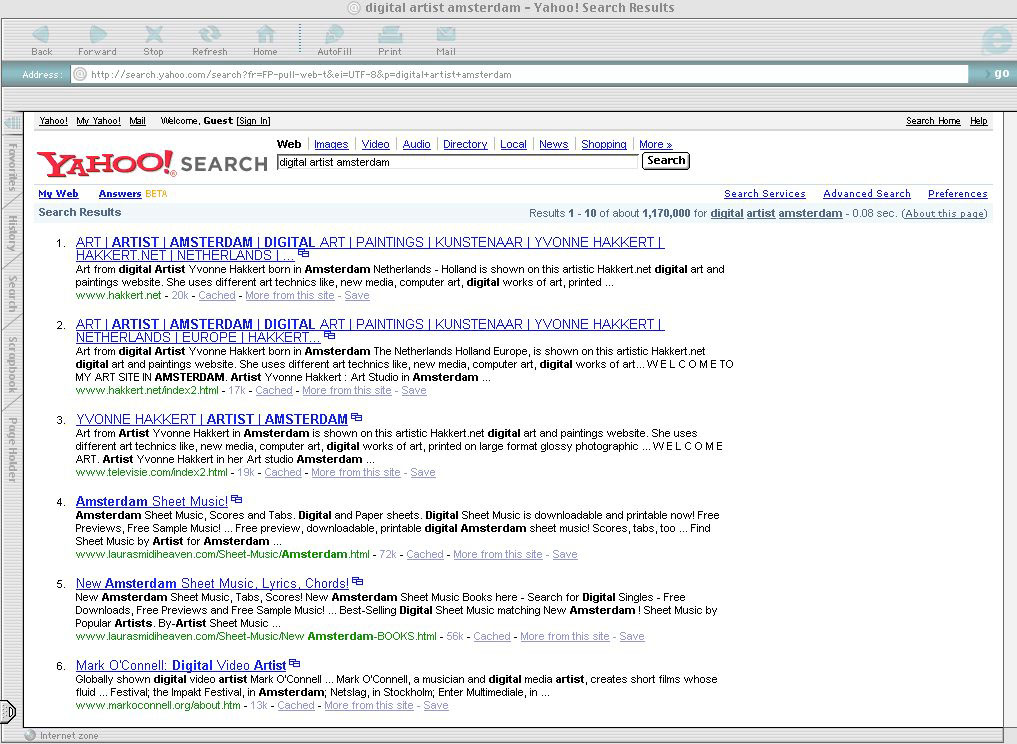Click the 'www.hakkert.net' green URL text
Screen dimensions: 1017x744
pos(118,295)
